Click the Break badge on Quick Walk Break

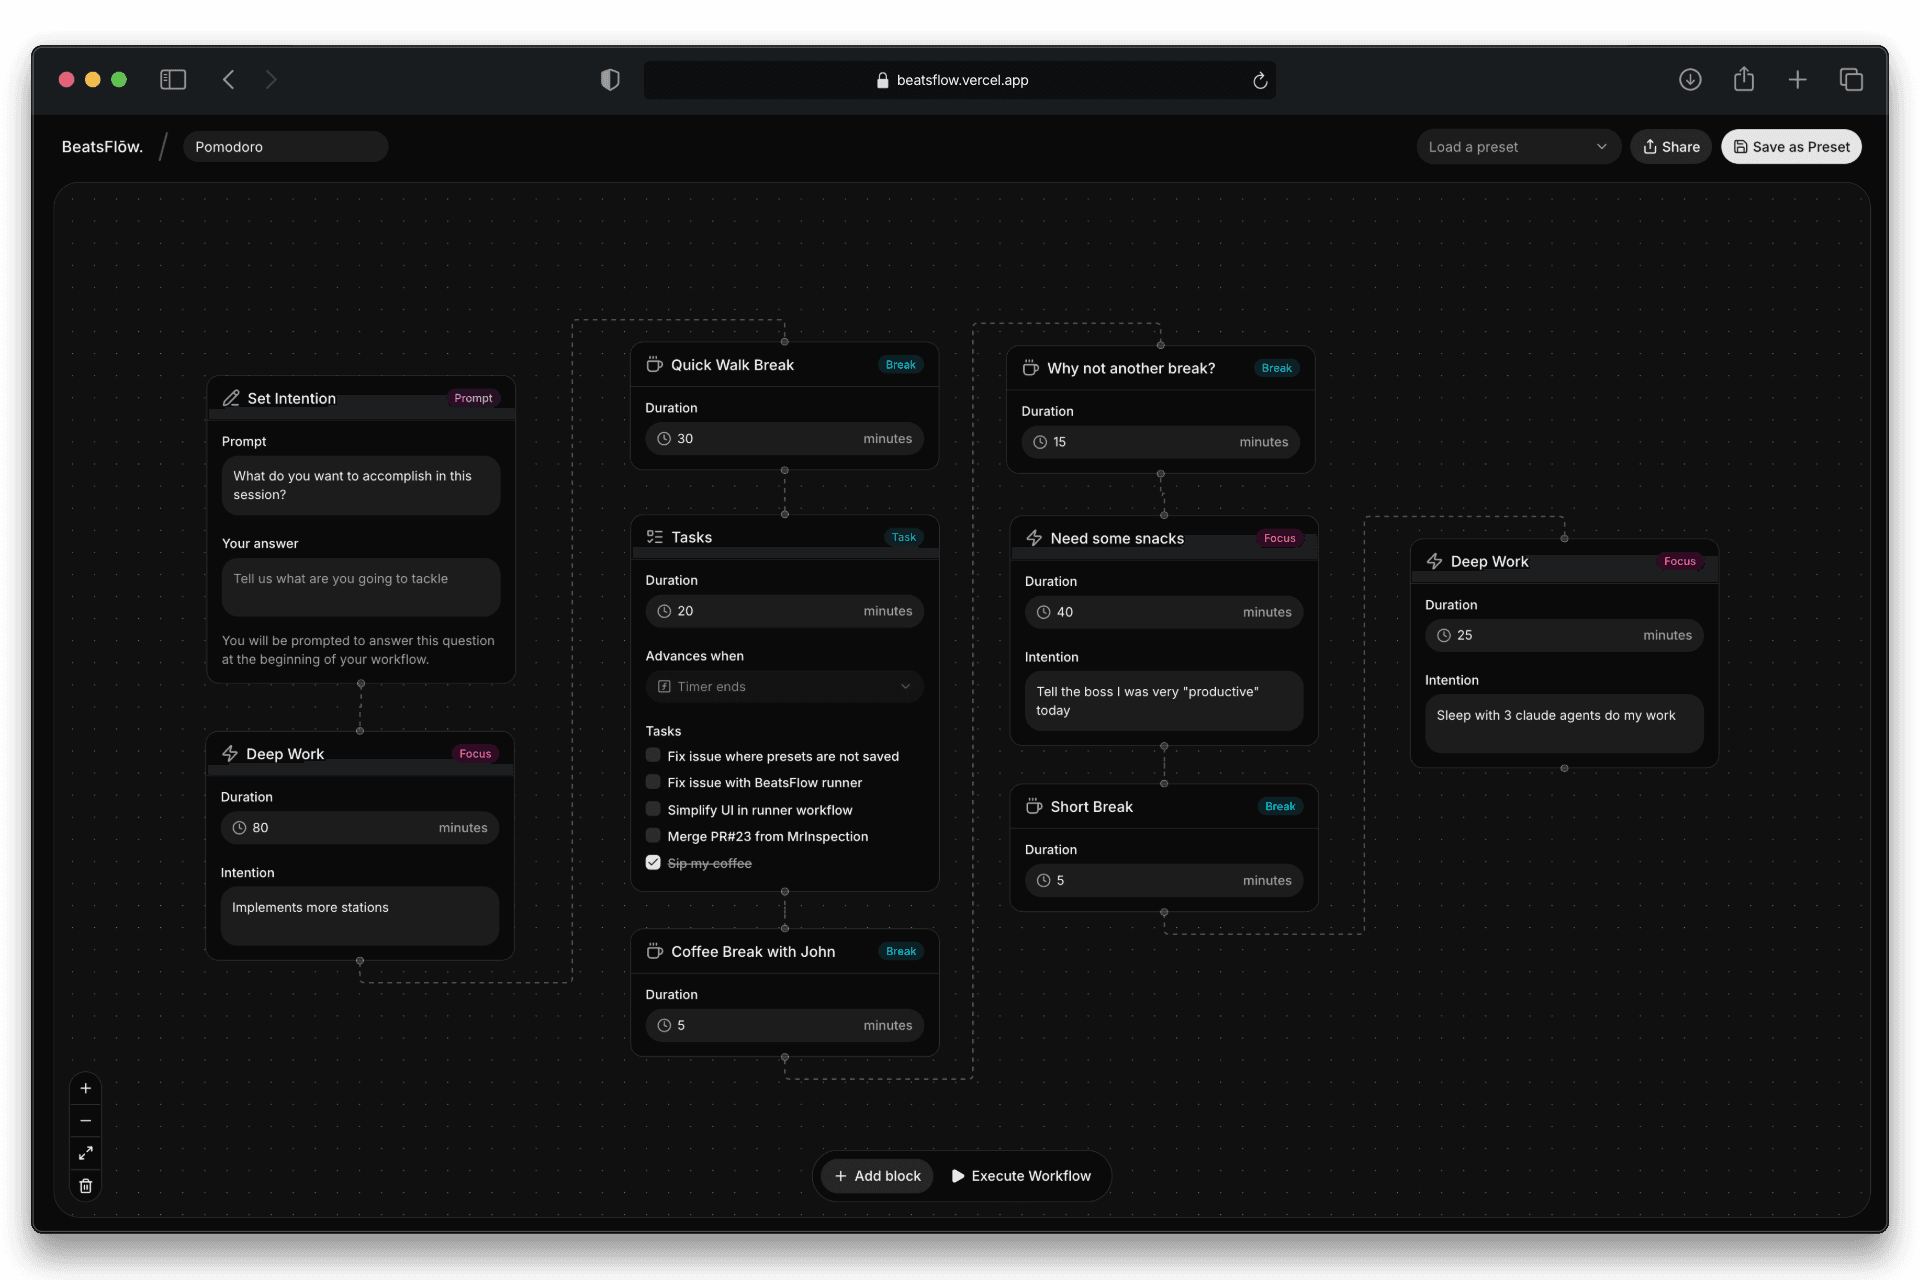coord(901,365)
